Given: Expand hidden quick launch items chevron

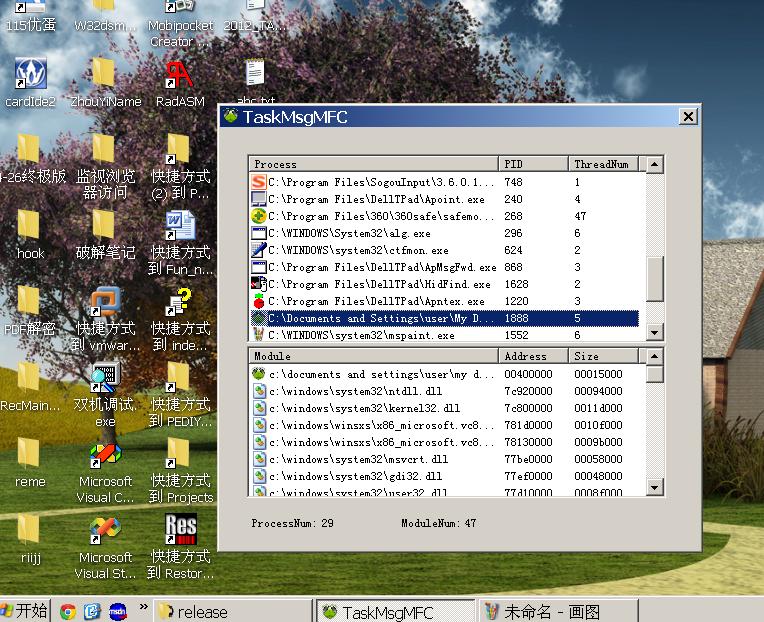Looking at the screenshot, I should [x=143, y=607].
